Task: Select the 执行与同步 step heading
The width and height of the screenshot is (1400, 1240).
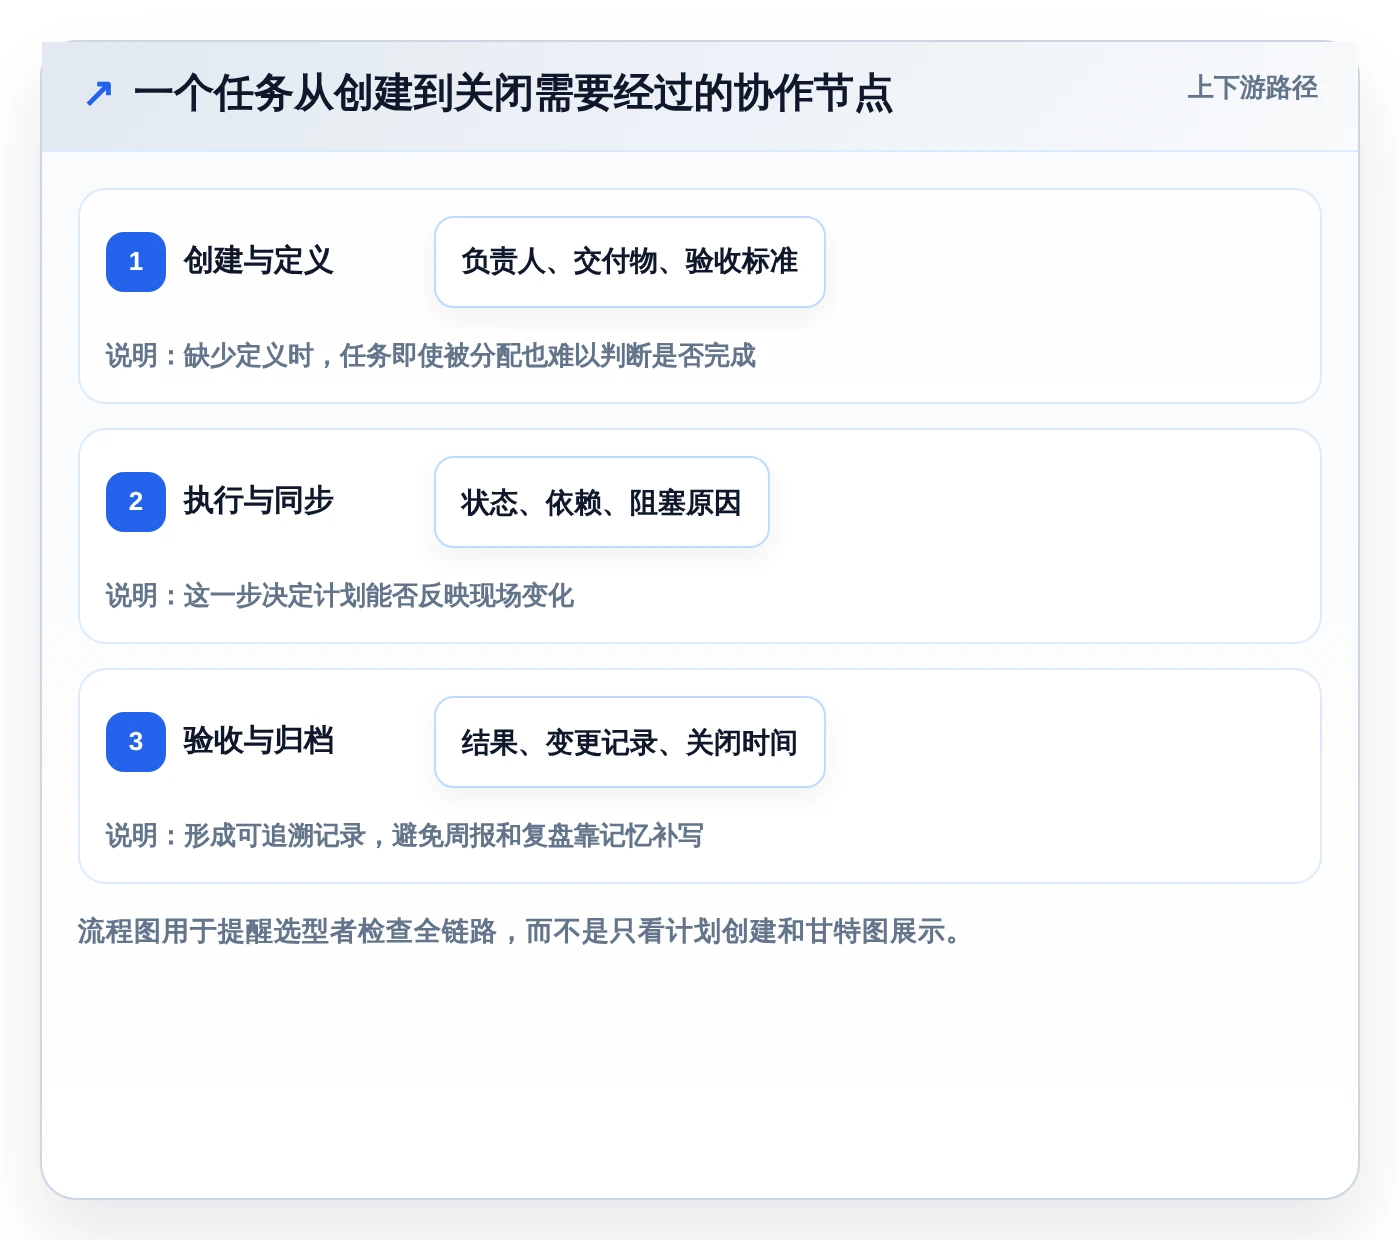Action: [258, 501]
